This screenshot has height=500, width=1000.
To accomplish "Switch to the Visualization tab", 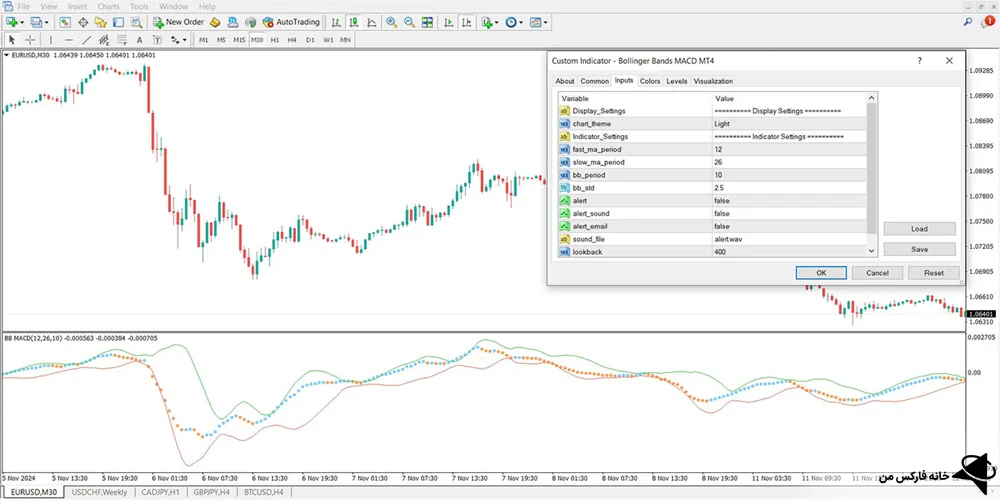I will (x=713, y=81).
